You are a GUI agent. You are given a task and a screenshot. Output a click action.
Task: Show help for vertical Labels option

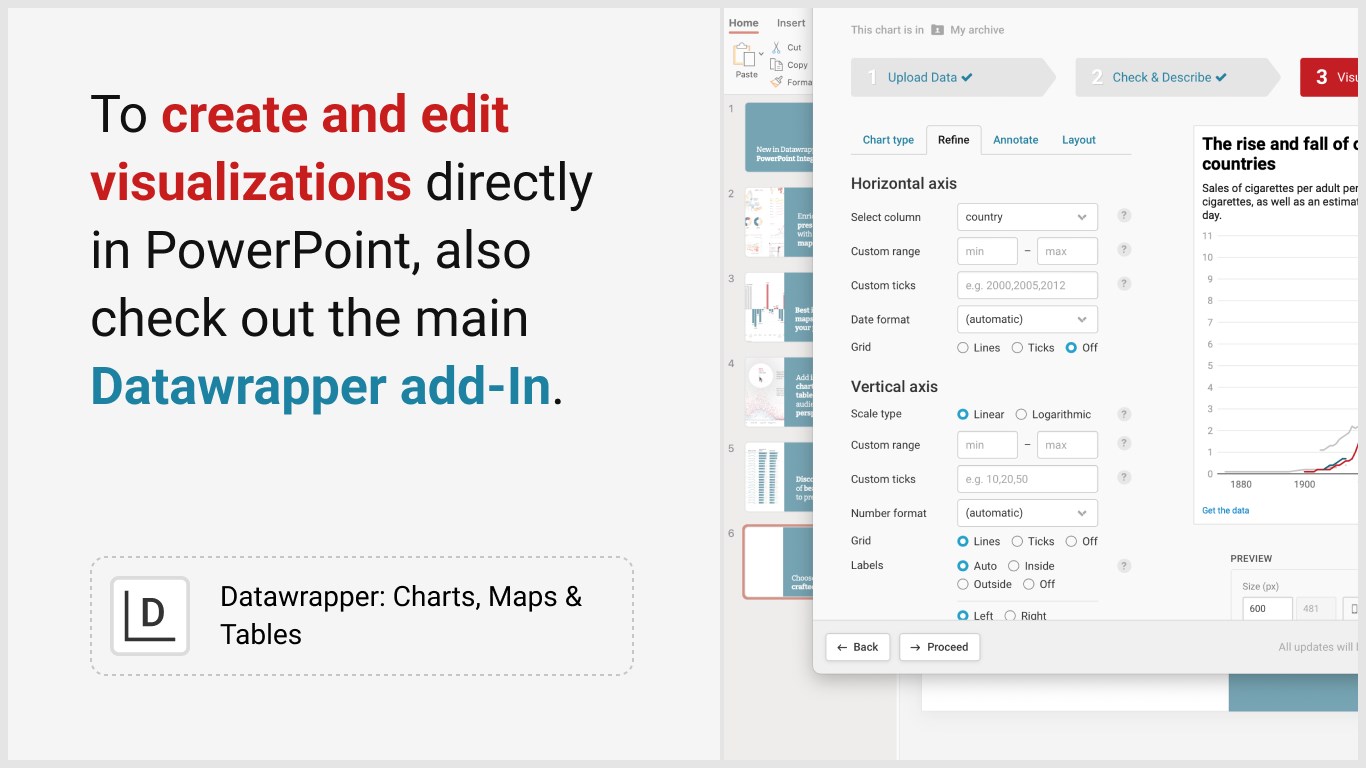tap(1124, 566)
